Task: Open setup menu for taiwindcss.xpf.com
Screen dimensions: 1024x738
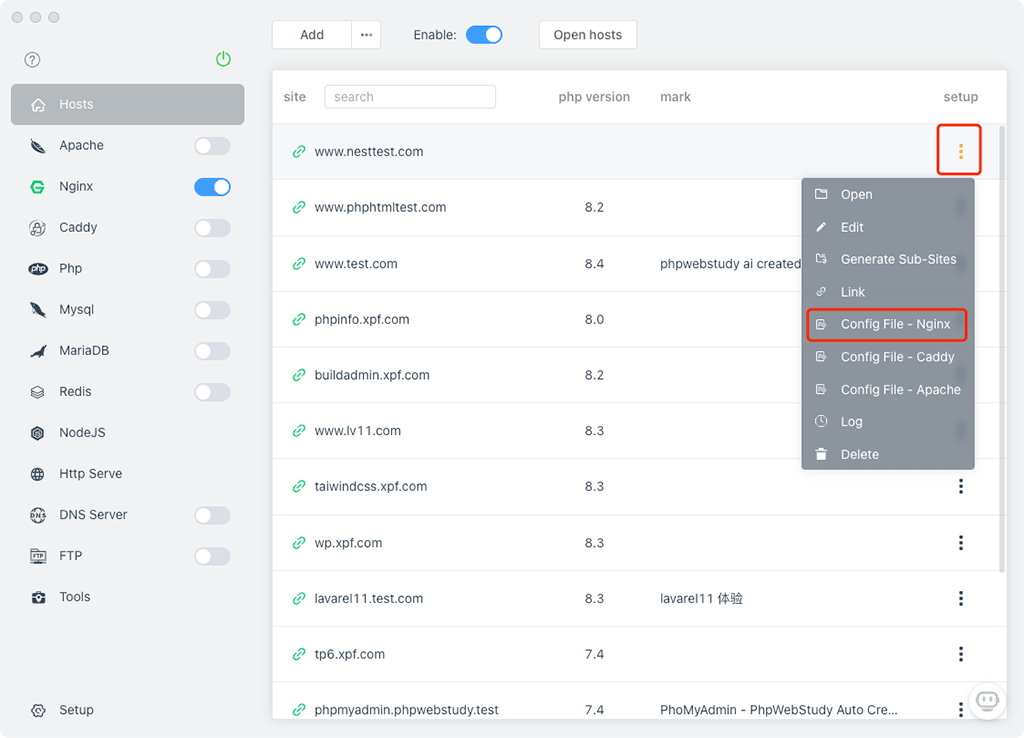Action: tap(960, 487)
